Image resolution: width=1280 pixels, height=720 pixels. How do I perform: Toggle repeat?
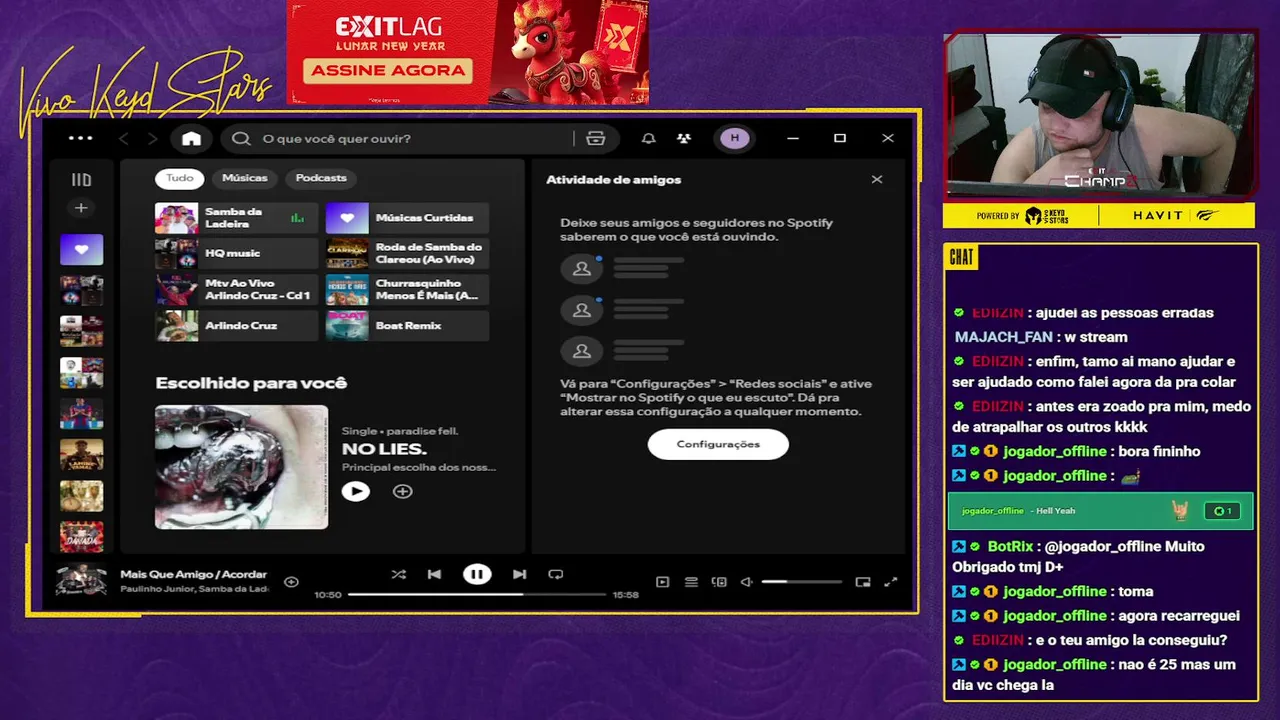pos(556,574)
